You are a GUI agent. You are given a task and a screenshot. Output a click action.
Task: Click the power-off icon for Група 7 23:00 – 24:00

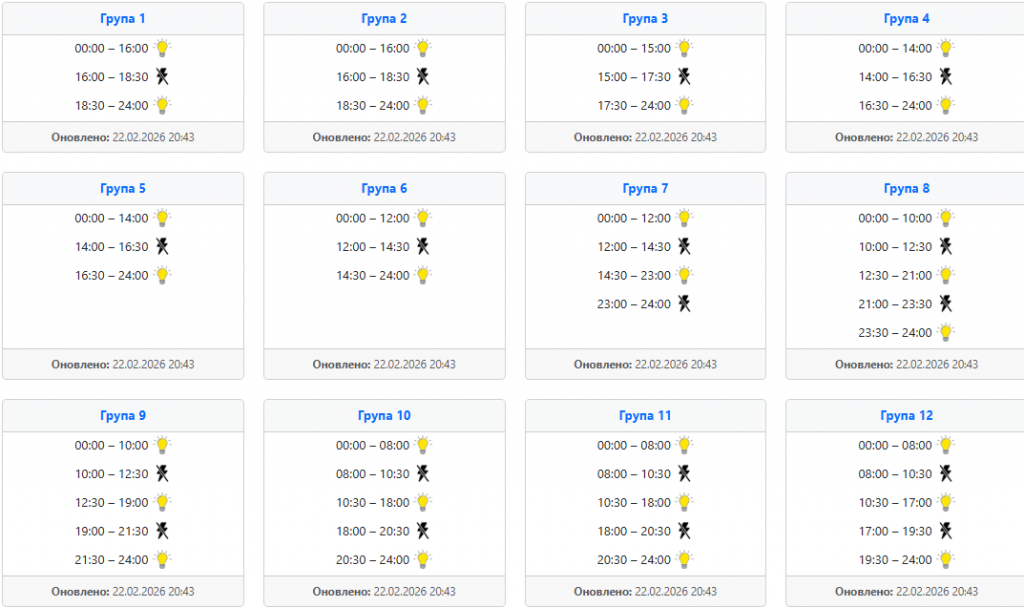tap(684, 303)
